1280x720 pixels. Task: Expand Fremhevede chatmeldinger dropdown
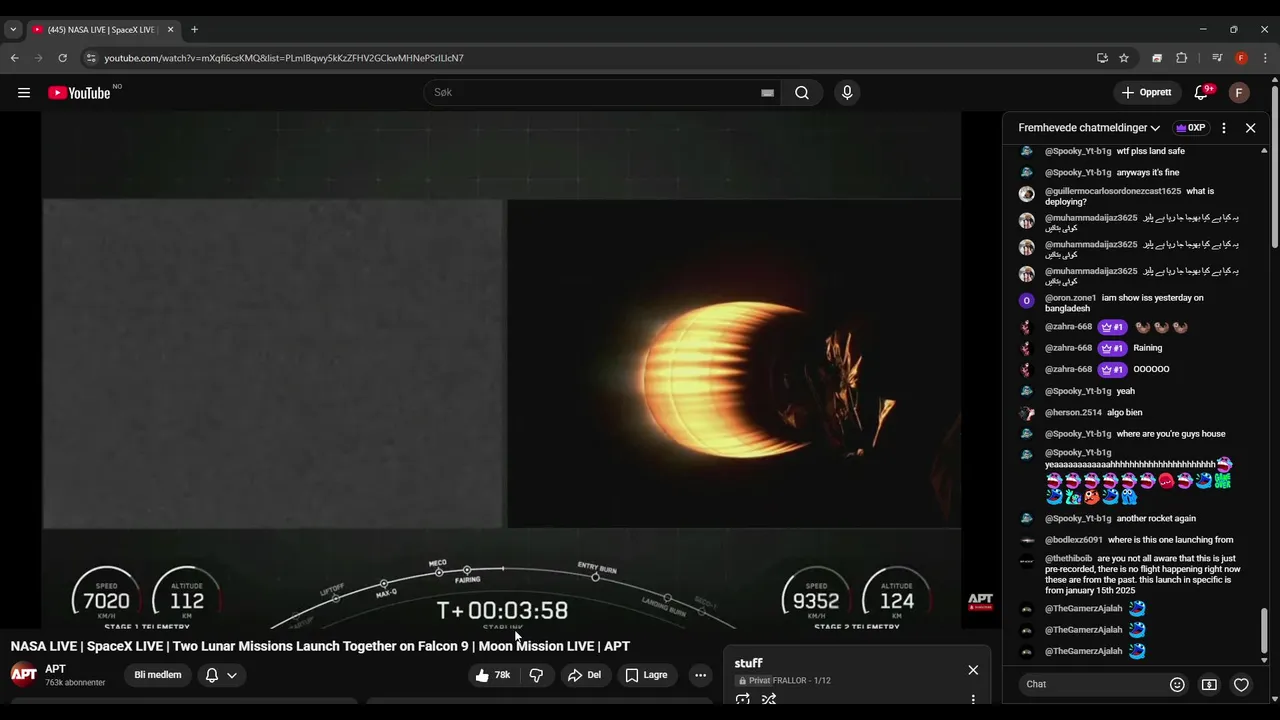pyautogui.click(x=1089, y=128)
